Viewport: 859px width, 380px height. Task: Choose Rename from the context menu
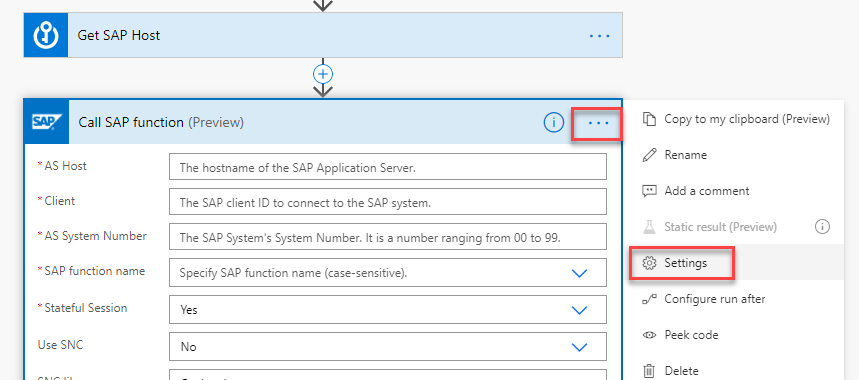click(685, 155)
